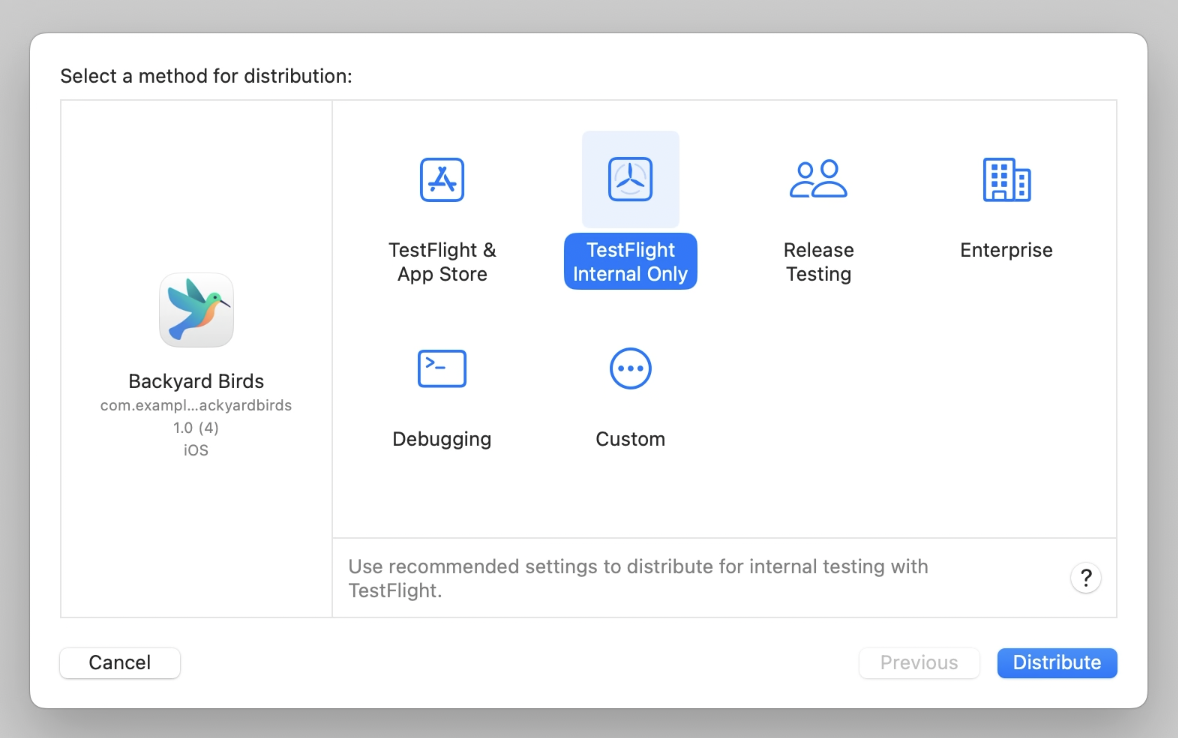Choose the TestFlight Internal Only icon

[x=630, y=180]
